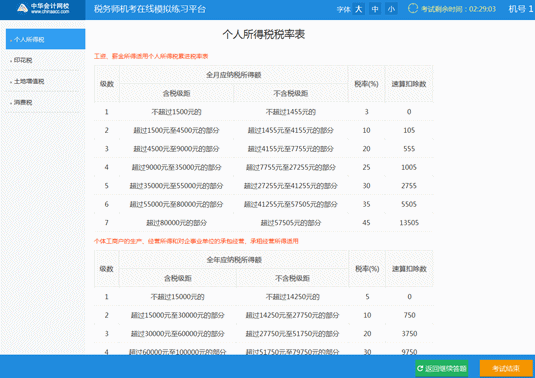Click quick deduction value 13505
This screenshot has height=378, width=535.
click(409, 223)
